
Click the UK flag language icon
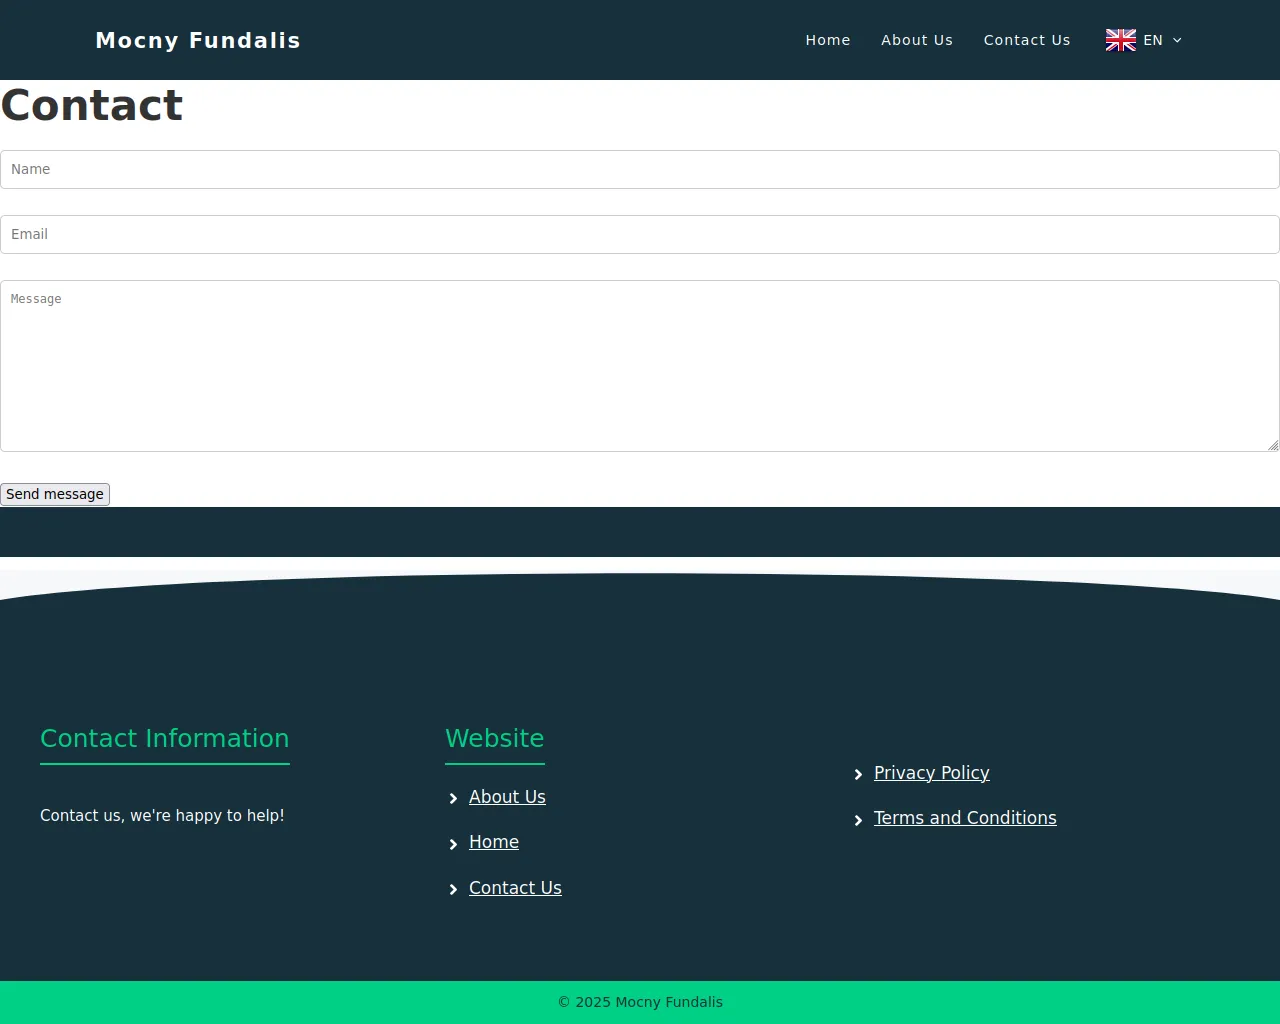pos(1120,40)
